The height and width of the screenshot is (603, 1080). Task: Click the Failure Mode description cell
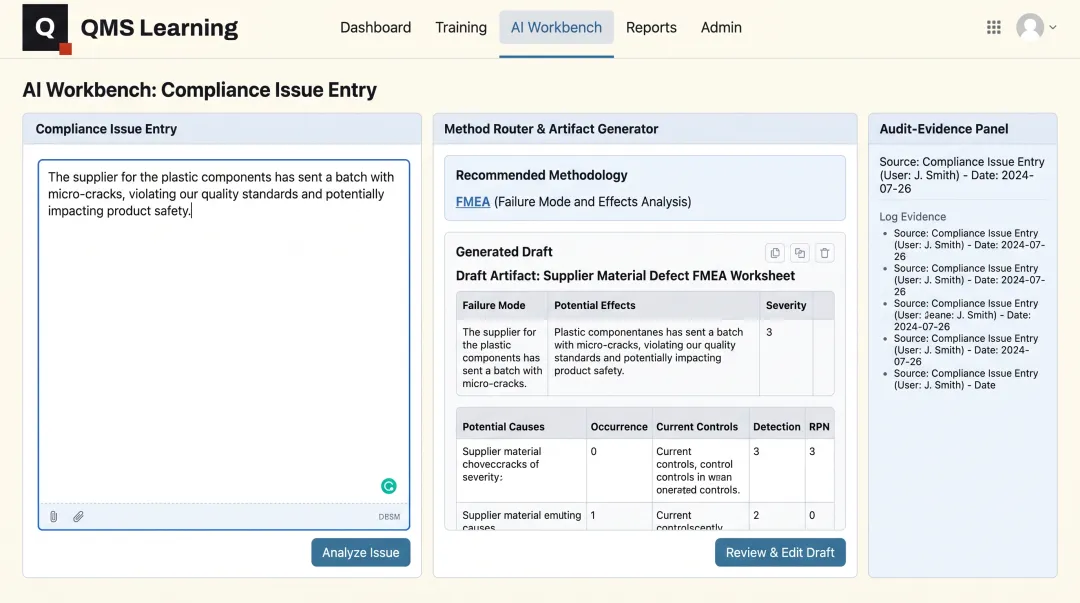click(x=502, y=357)
